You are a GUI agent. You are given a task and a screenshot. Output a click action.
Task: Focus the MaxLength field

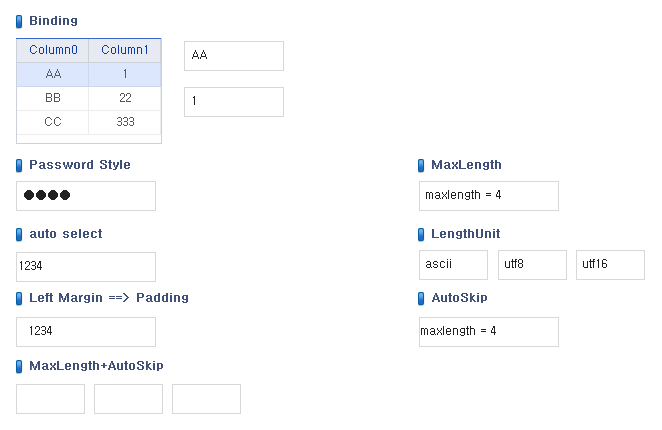489,196
